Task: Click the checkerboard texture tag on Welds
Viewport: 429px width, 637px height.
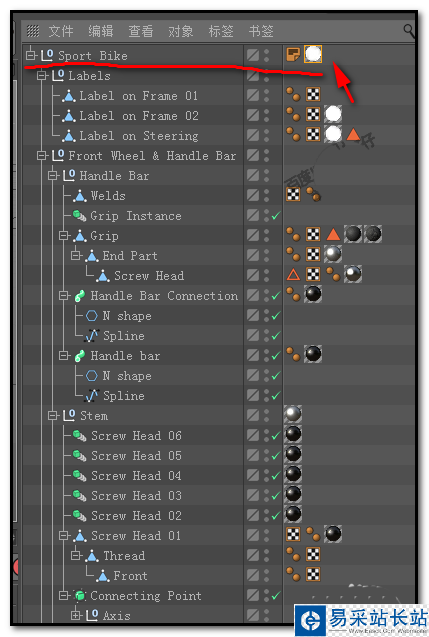Action: 293,194
